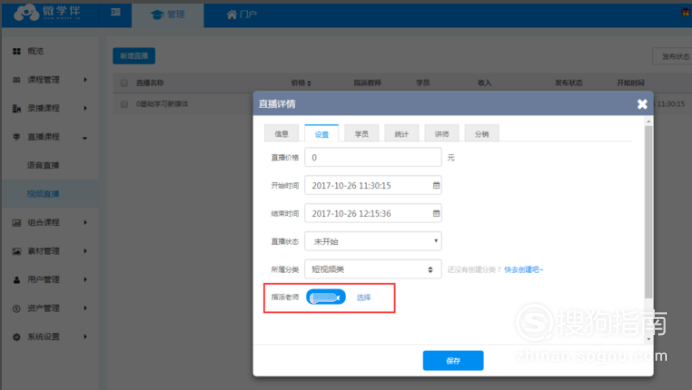Viewport: 692px width, 390px height.
Task: Switch to the 分销 tab
Action: click(482, 134)
